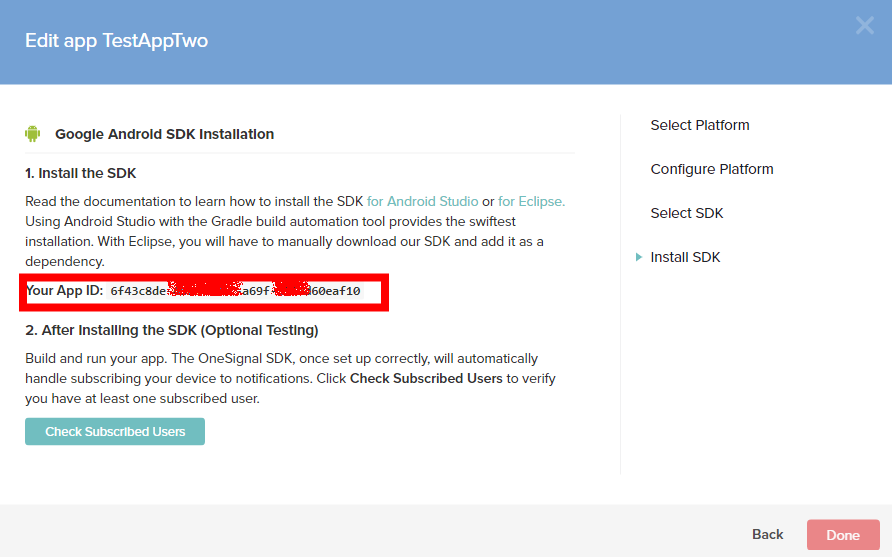892x557 pixels.
Task: Click the 'Google Android SDK Installation' heading
Action: click(164, 134)
